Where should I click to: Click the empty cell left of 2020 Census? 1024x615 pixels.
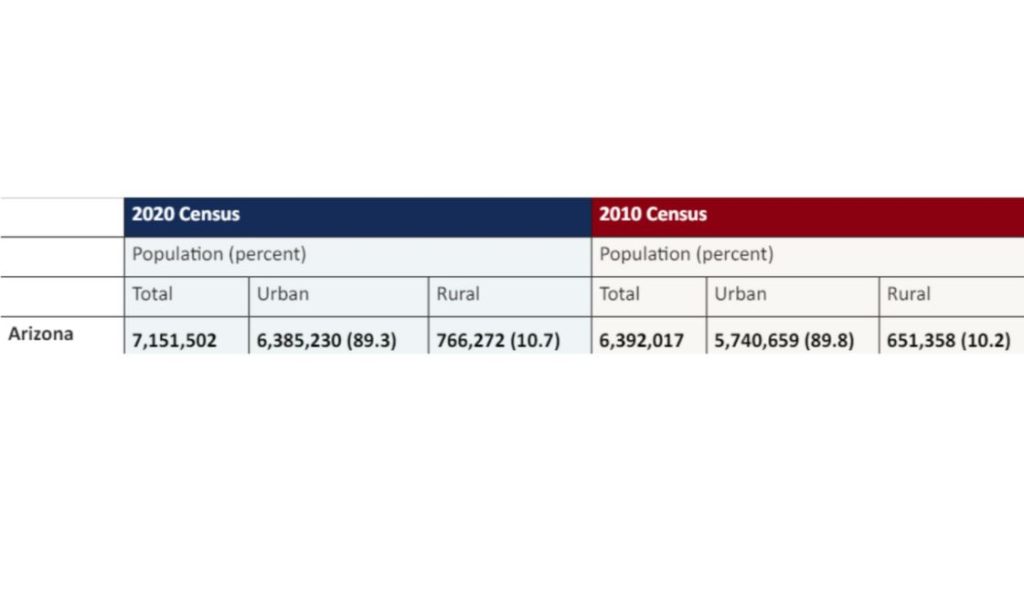[62, 216]
